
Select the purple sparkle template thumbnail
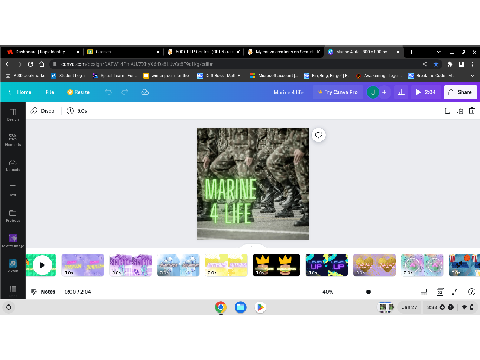[83, 265]
